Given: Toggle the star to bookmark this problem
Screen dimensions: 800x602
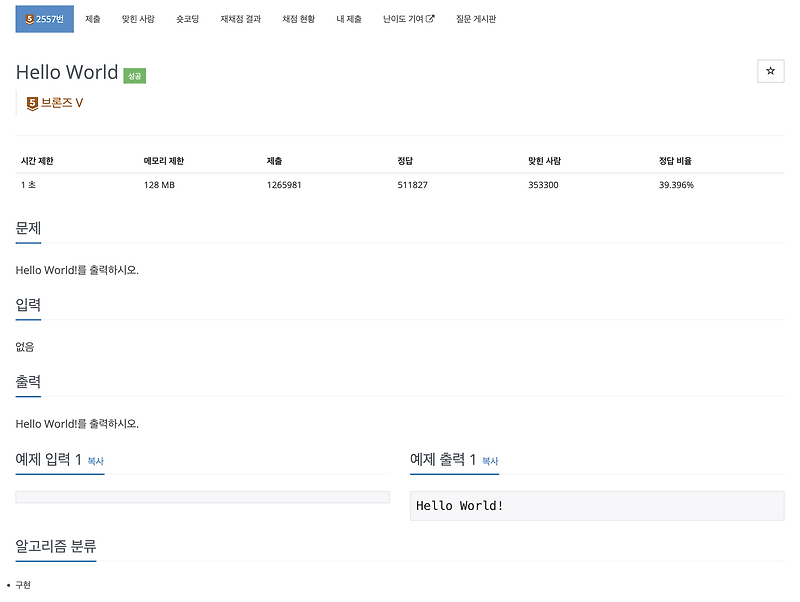Looking at the screenshot, I should pos(770,71).
